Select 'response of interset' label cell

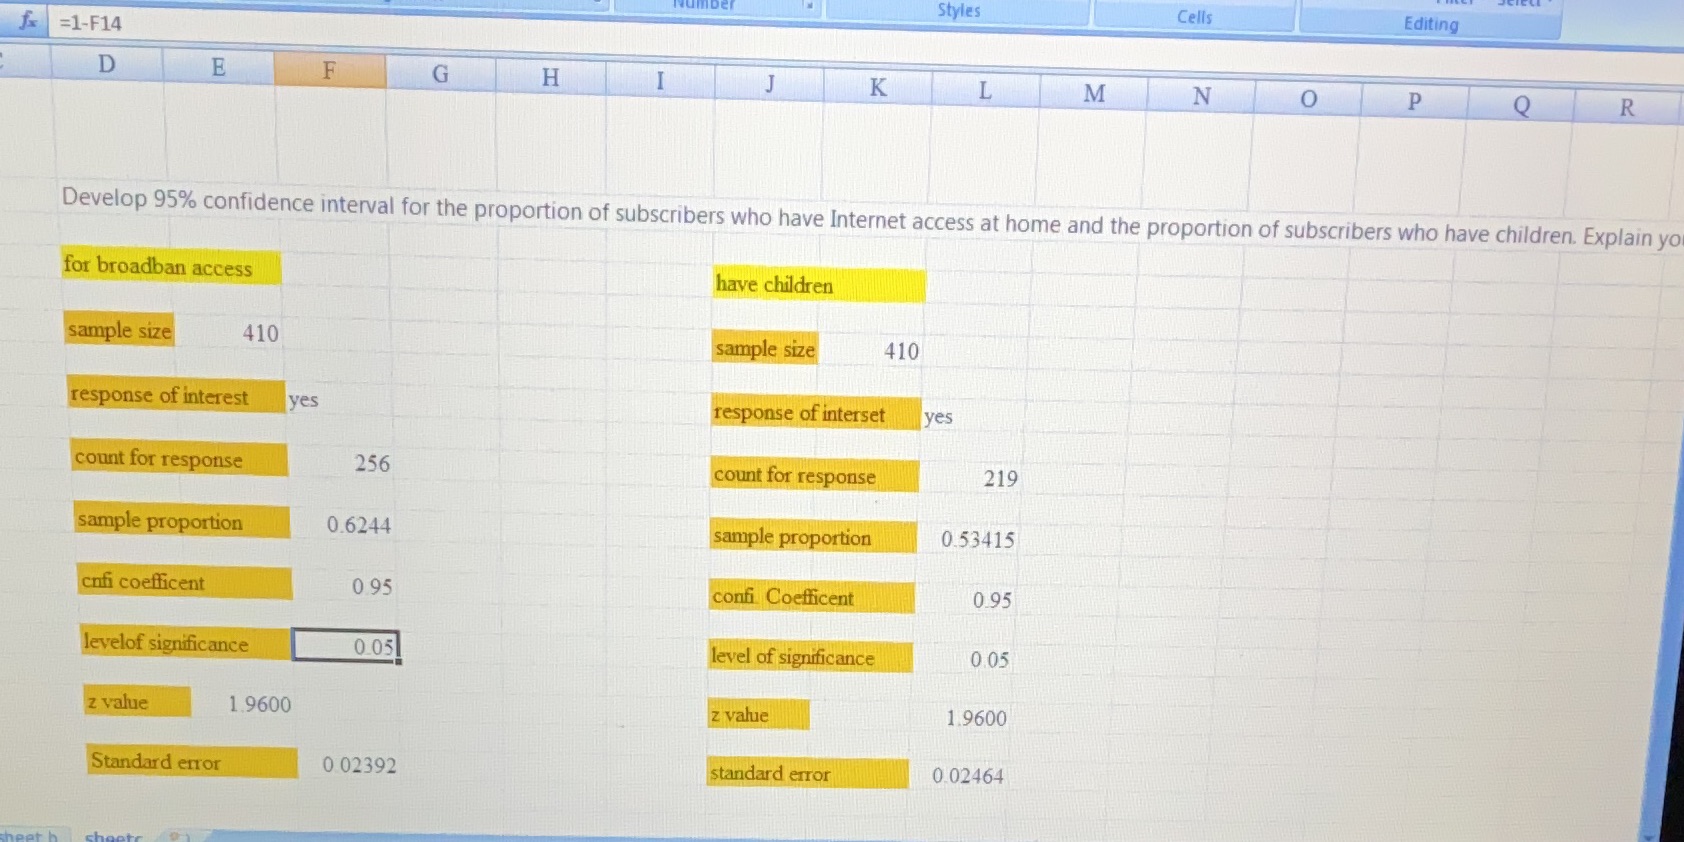[817, 413]
